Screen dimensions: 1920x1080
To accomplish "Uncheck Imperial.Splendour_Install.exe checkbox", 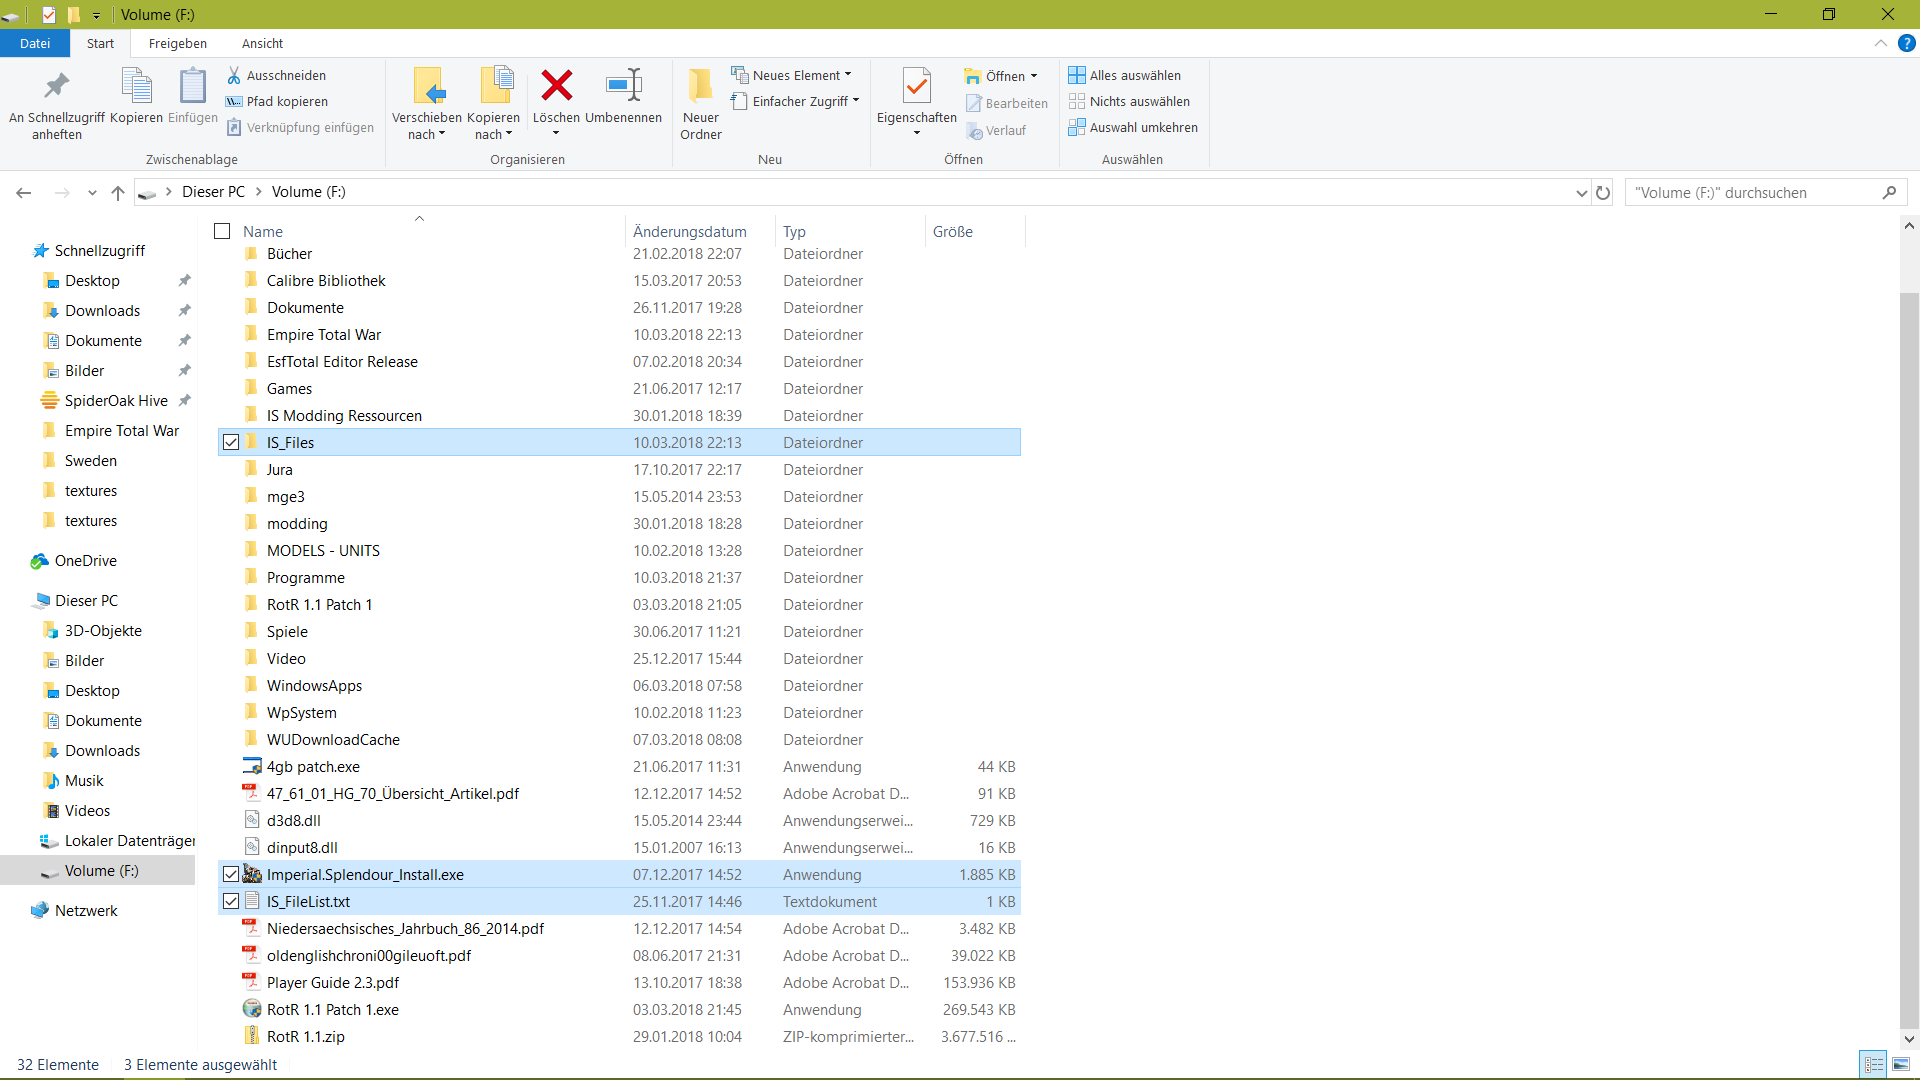I will click(x=231, y=874).
